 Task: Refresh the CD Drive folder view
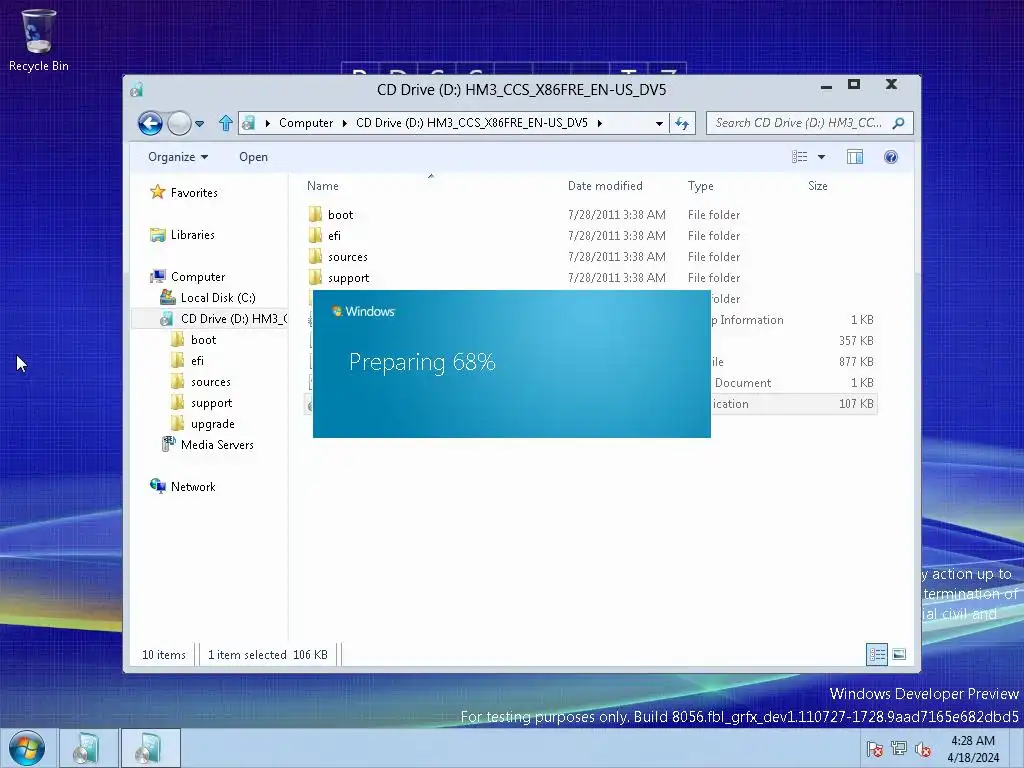pyautogui.click(x=682, y=123)
